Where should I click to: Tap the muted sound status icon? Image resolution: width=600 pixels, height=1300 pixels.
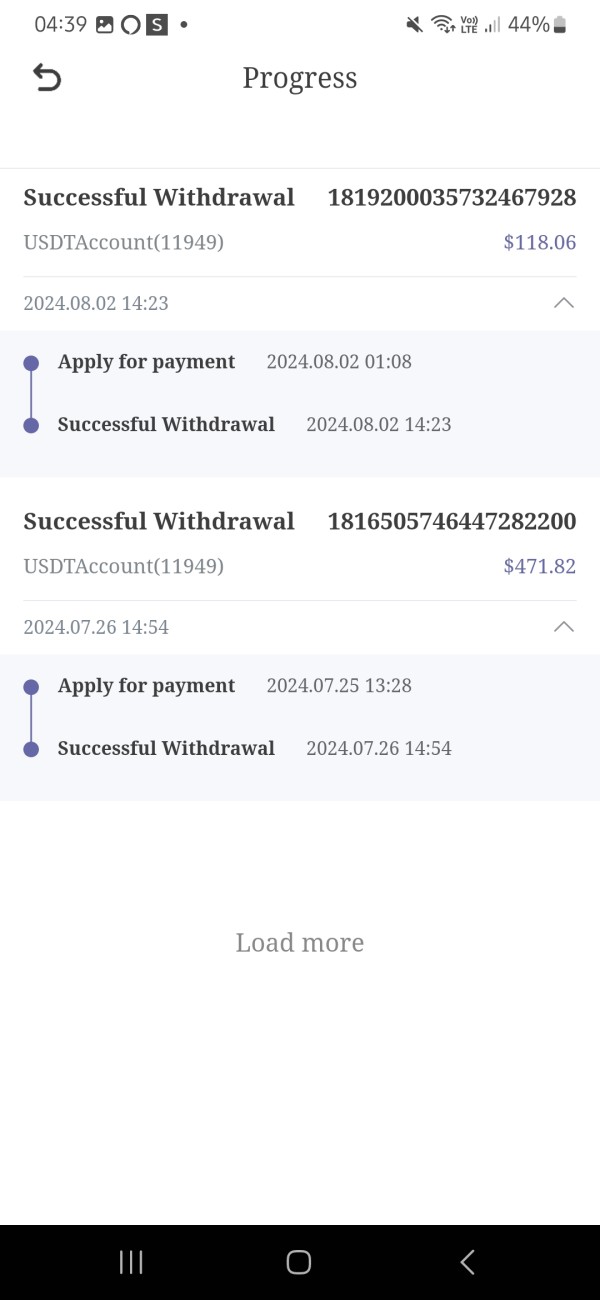coord(414,25)
